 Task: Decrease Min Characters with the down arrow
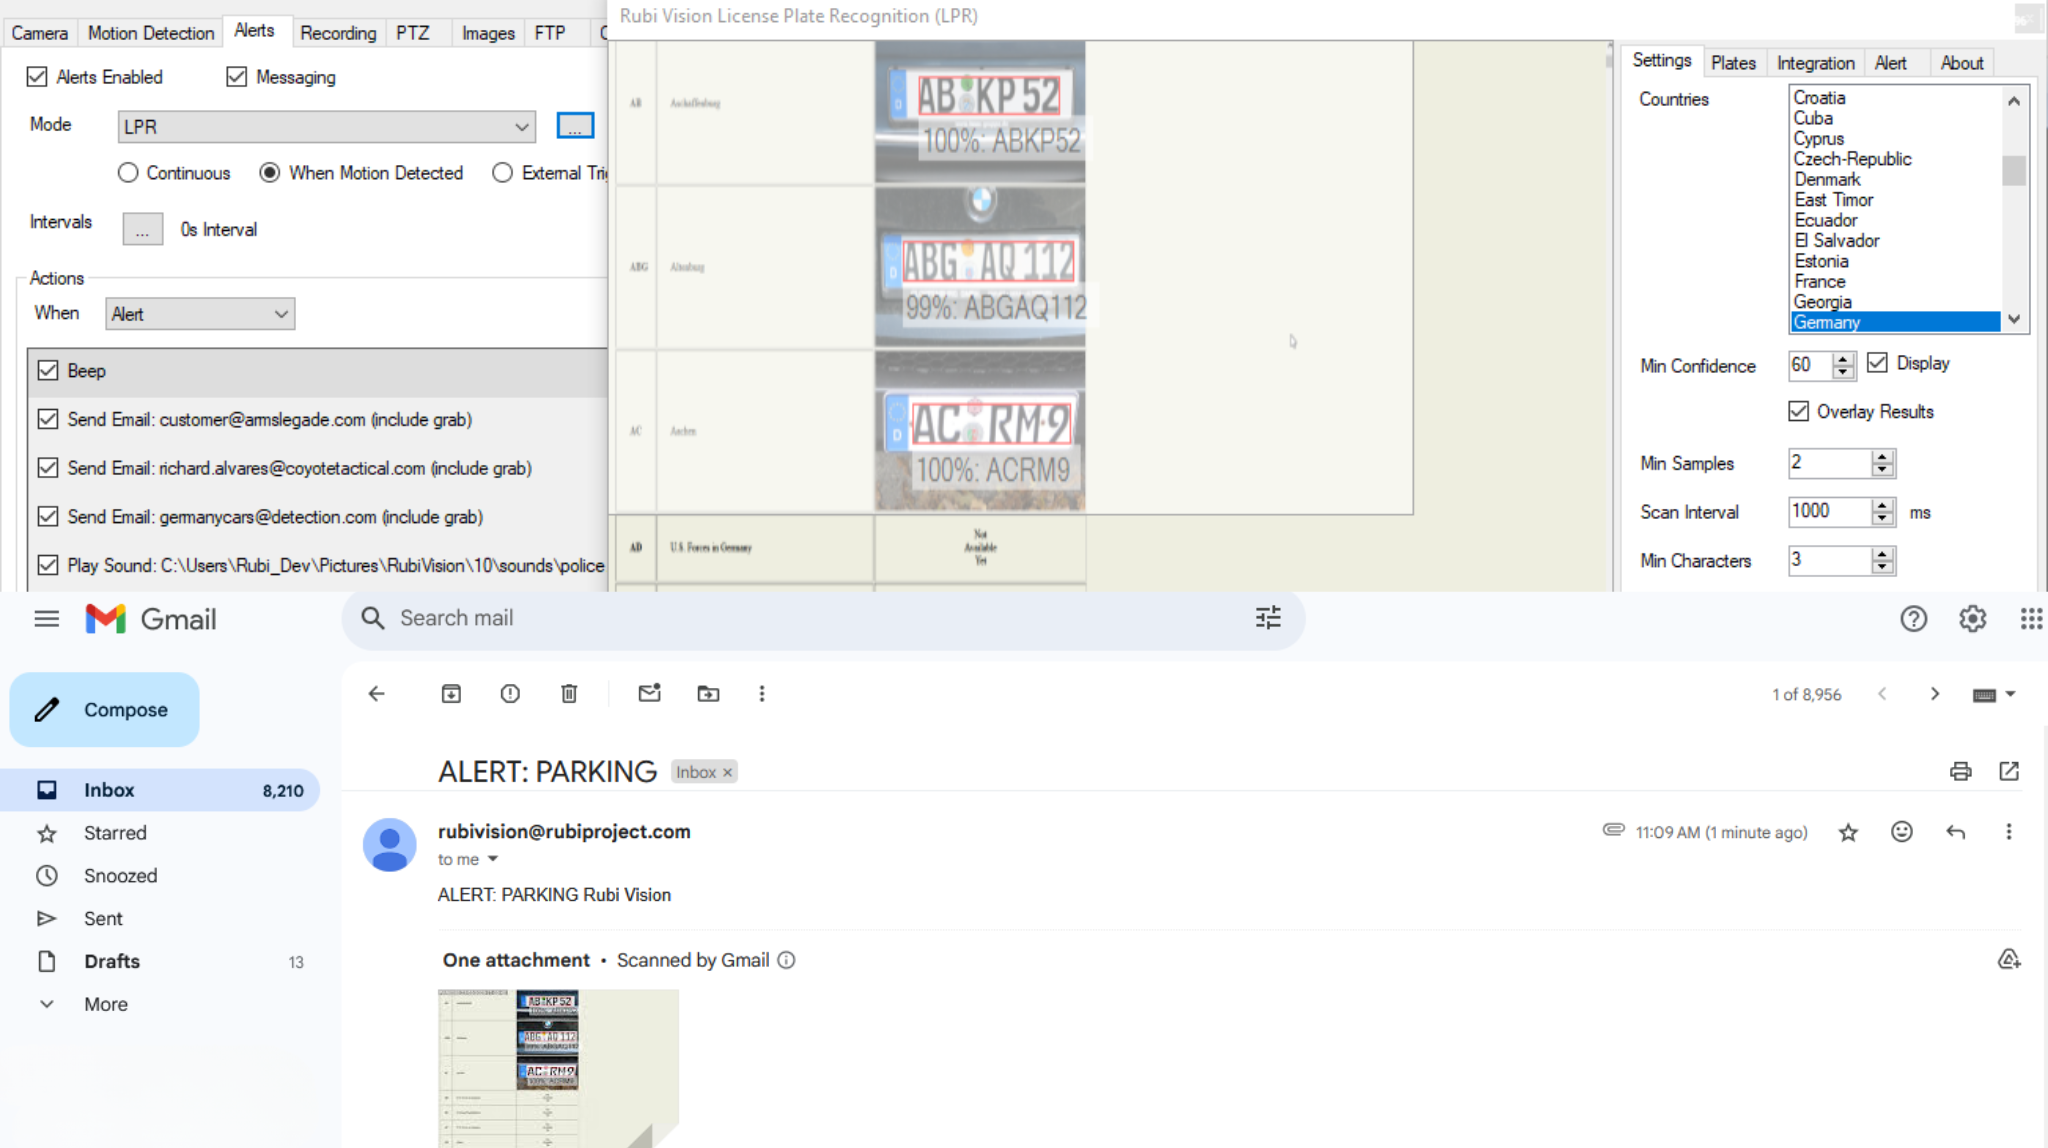(1882, 567)
